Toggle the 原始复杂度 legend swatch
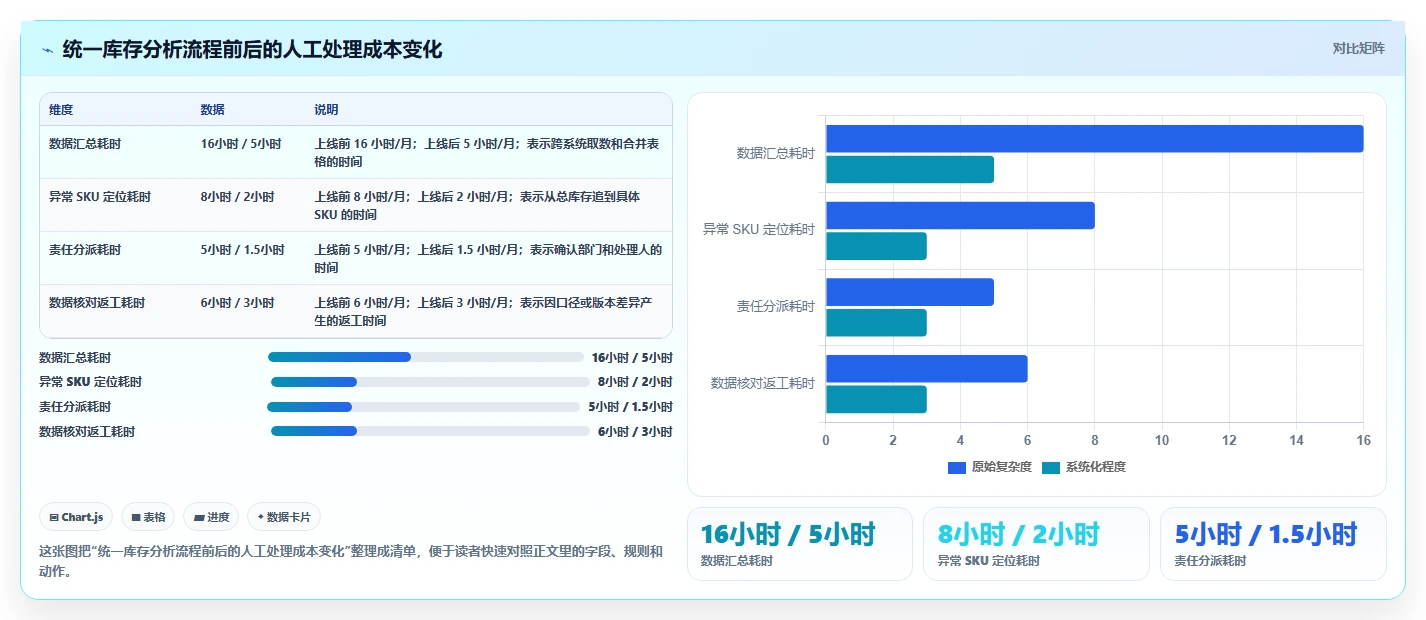 [x=957, y=467]
